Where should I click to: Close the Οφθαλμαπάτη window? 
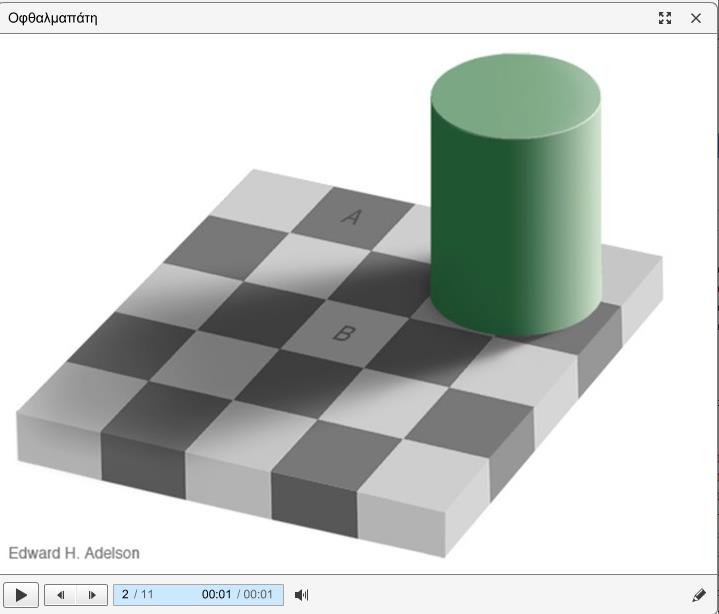[x=696, y=18]
